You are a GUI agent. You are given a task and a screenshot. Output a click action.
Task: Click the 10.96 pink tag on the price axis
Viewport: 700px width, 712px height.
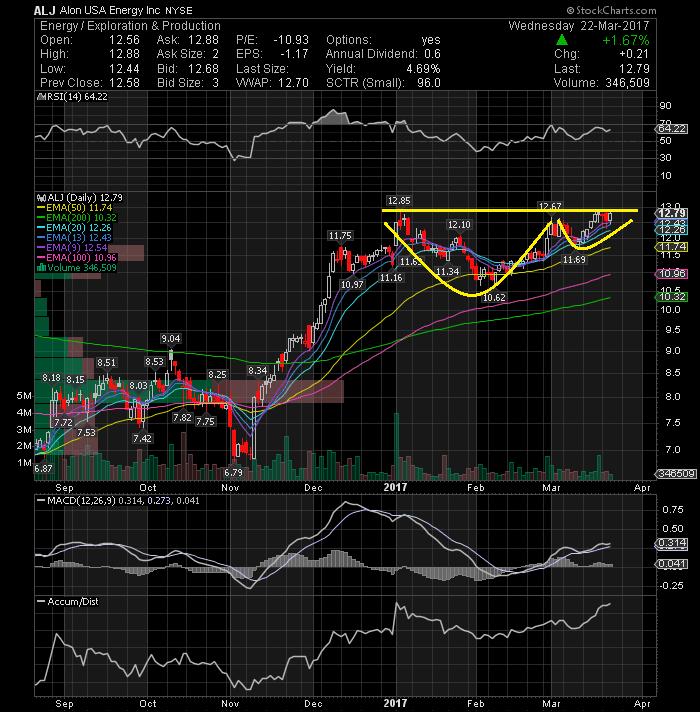click(672, 274)
